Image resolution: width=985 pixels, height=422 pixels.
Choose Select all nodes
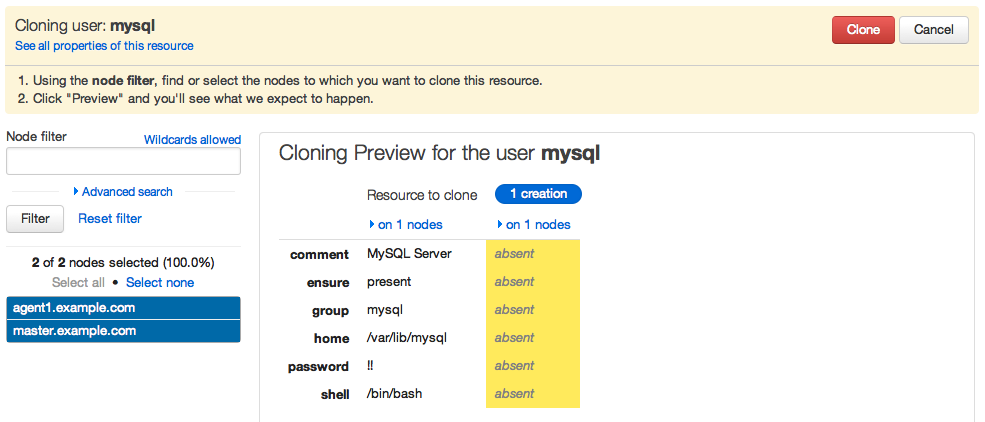[x=78, y=283]
